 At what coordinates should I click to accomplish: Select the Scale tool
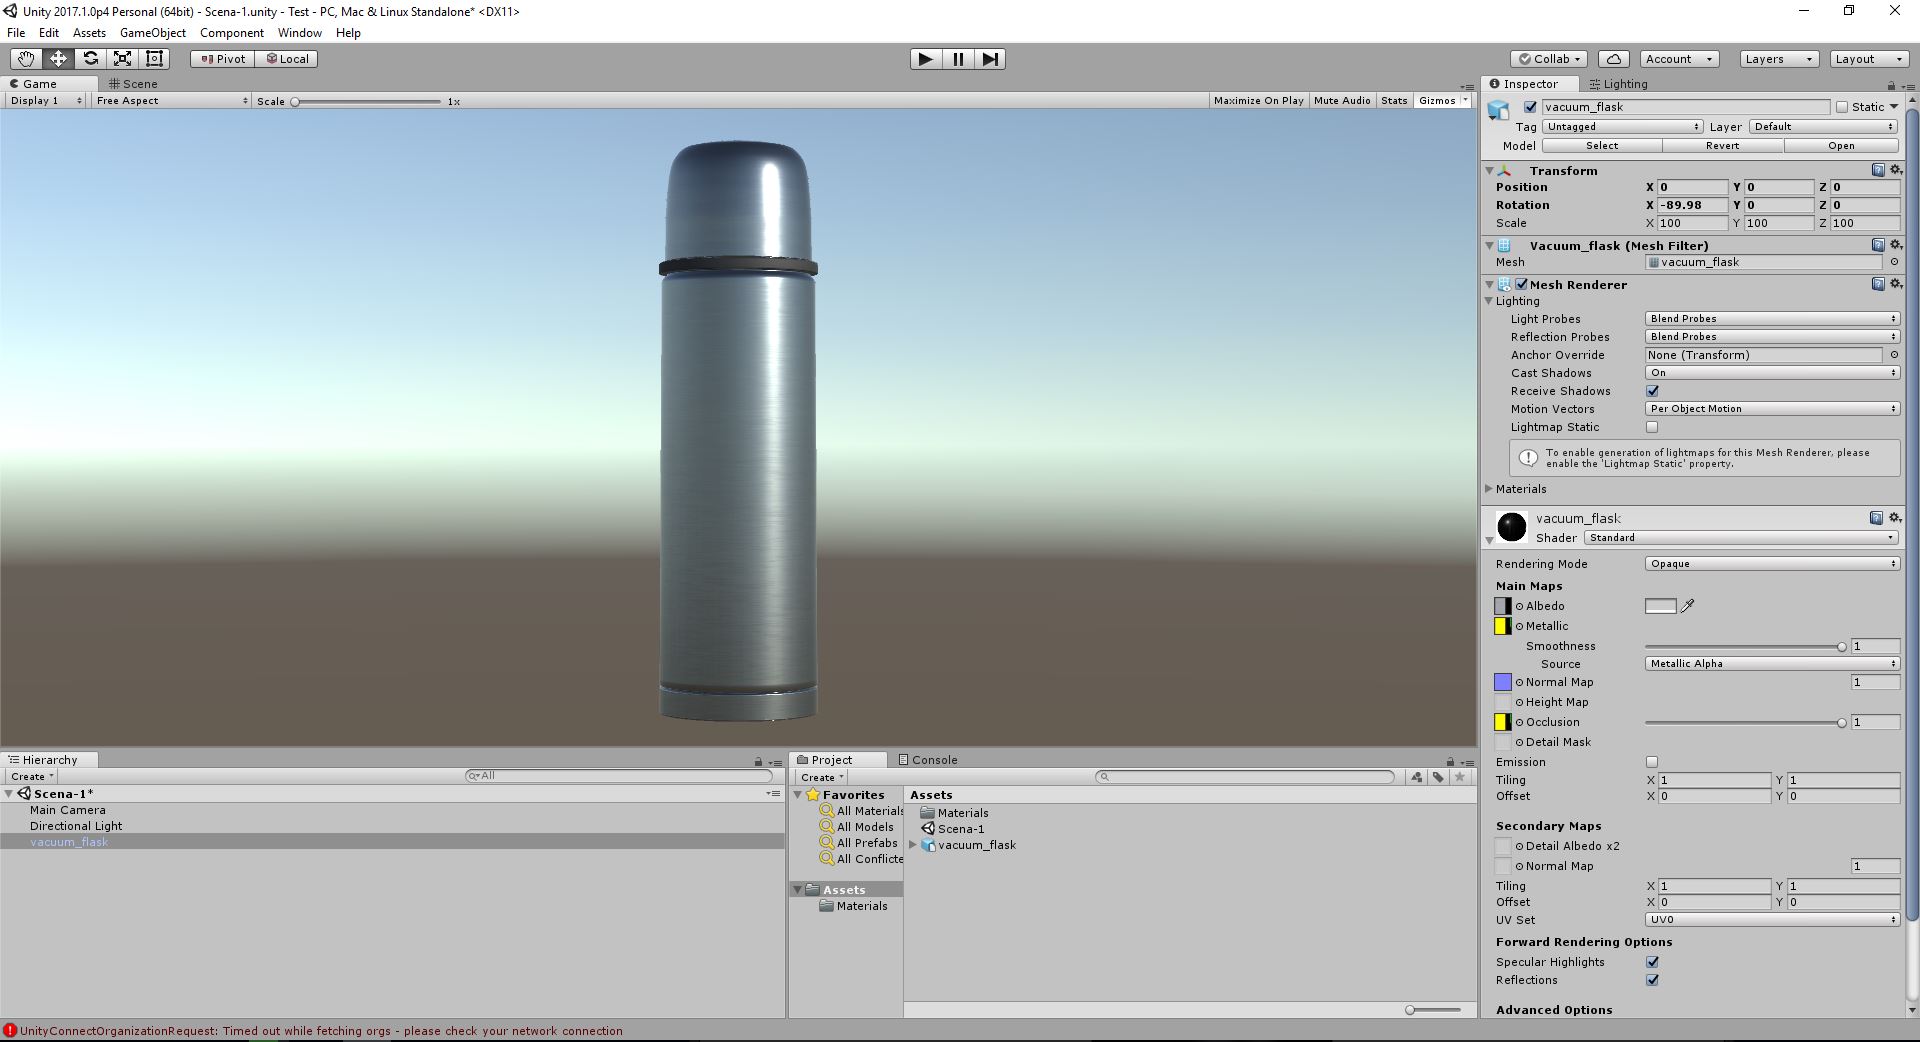tap(122, 58)
